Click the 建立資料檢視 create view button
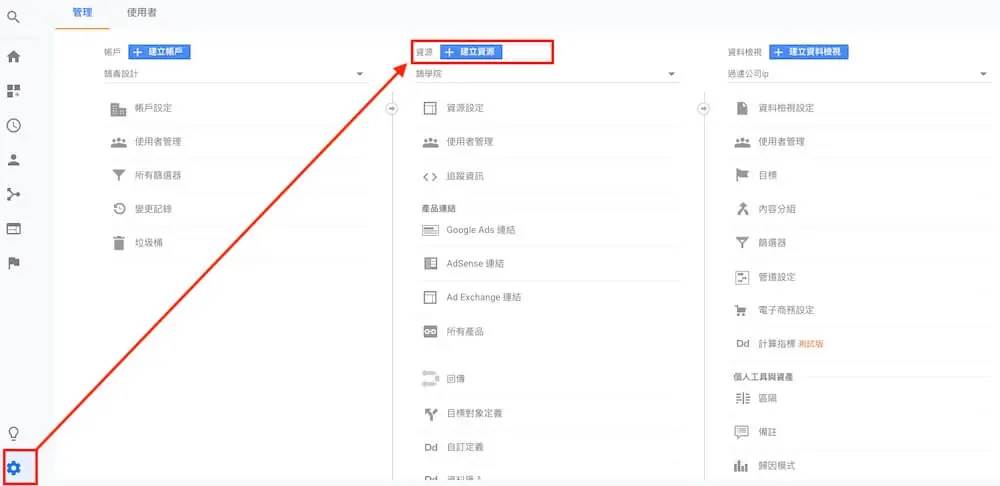The width and height of the screenshot is (1000, 486). [809, 52]
